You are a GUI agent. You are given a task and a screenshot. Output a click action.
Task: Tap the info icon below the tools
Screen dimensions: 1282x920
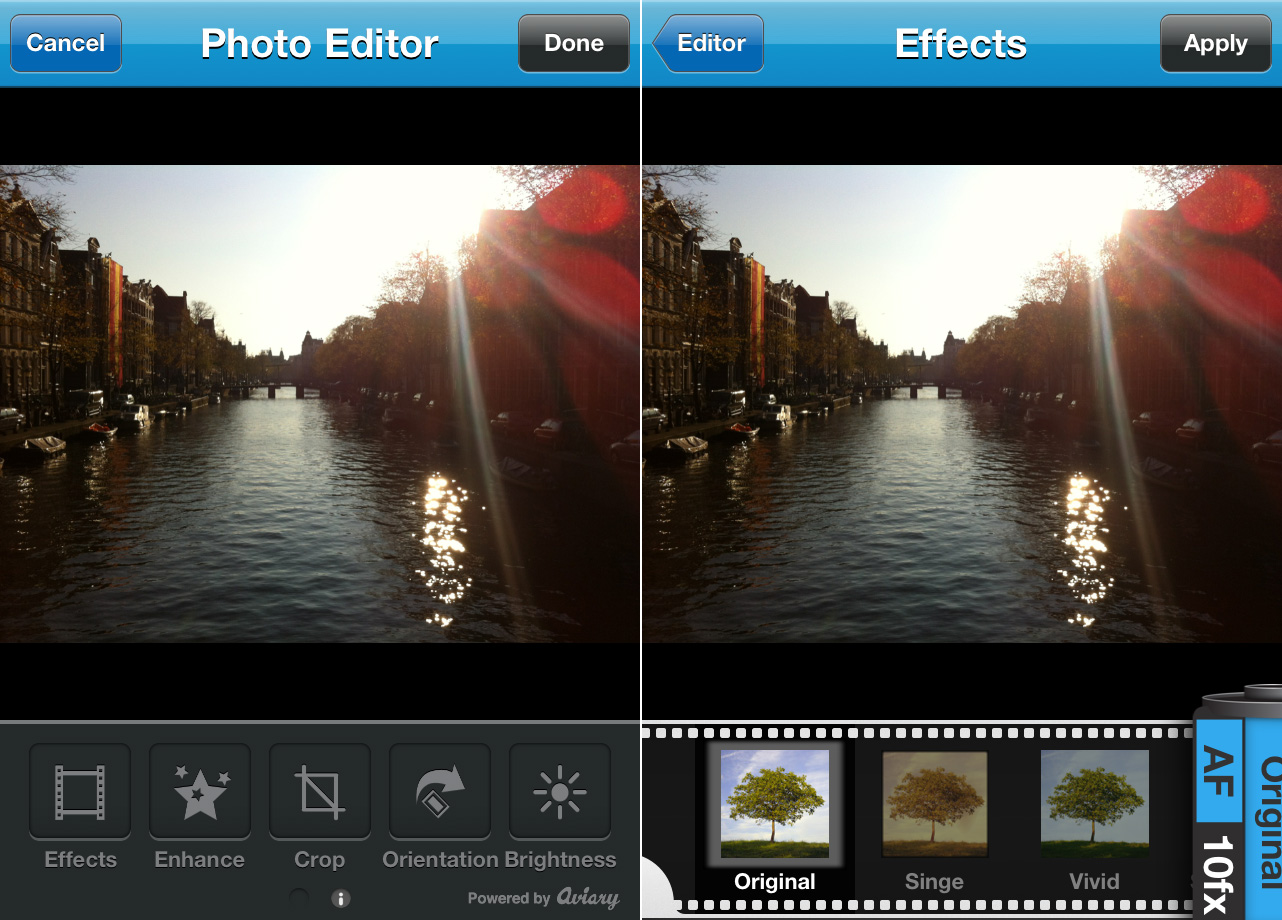pyautogui.click(x=341, y=898)
